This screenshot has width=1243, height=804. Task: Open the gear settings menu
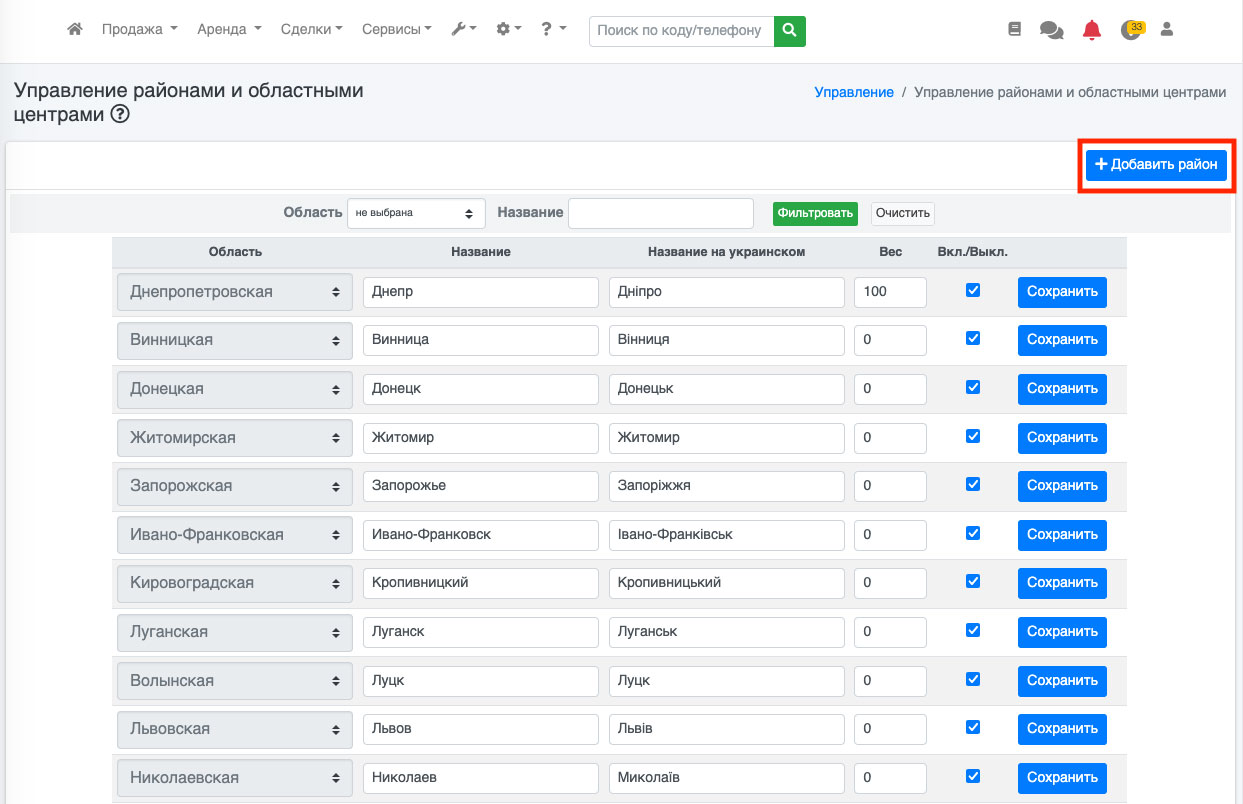tap(509, 30)
